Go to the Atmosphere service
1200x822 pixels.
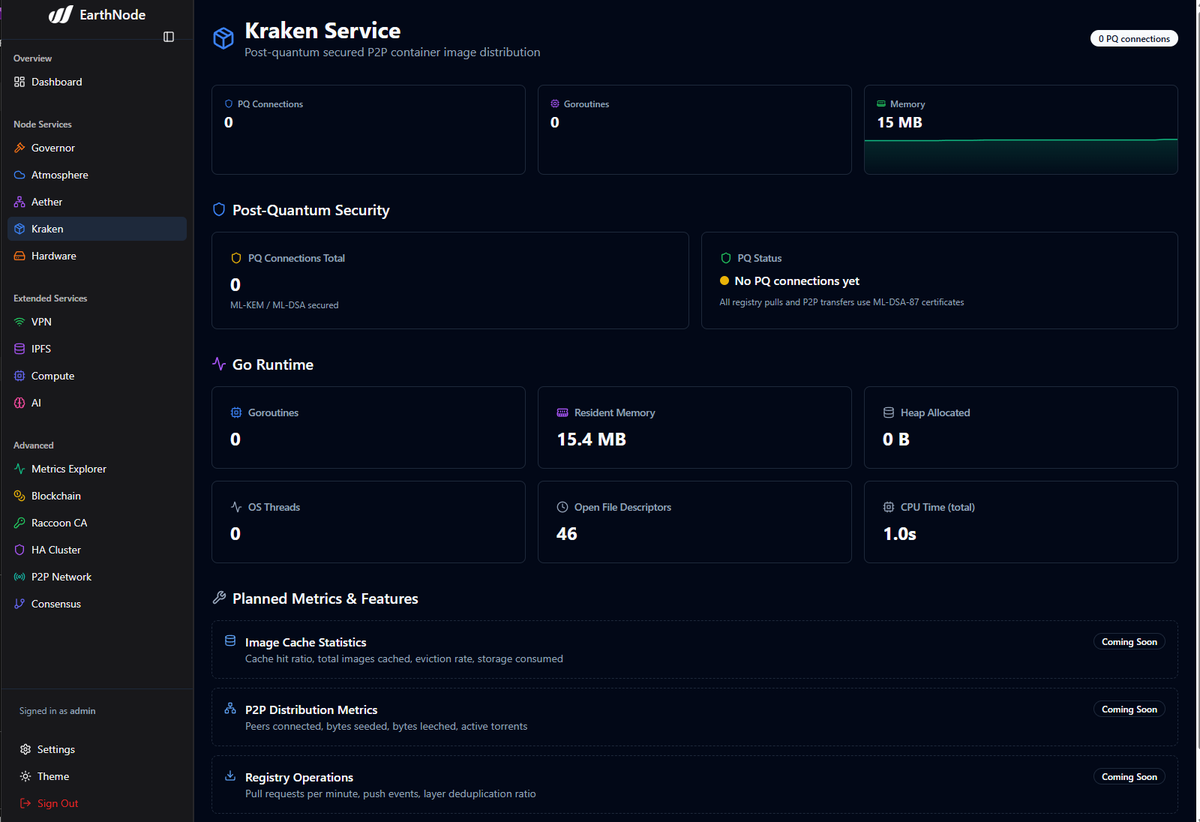96,175
